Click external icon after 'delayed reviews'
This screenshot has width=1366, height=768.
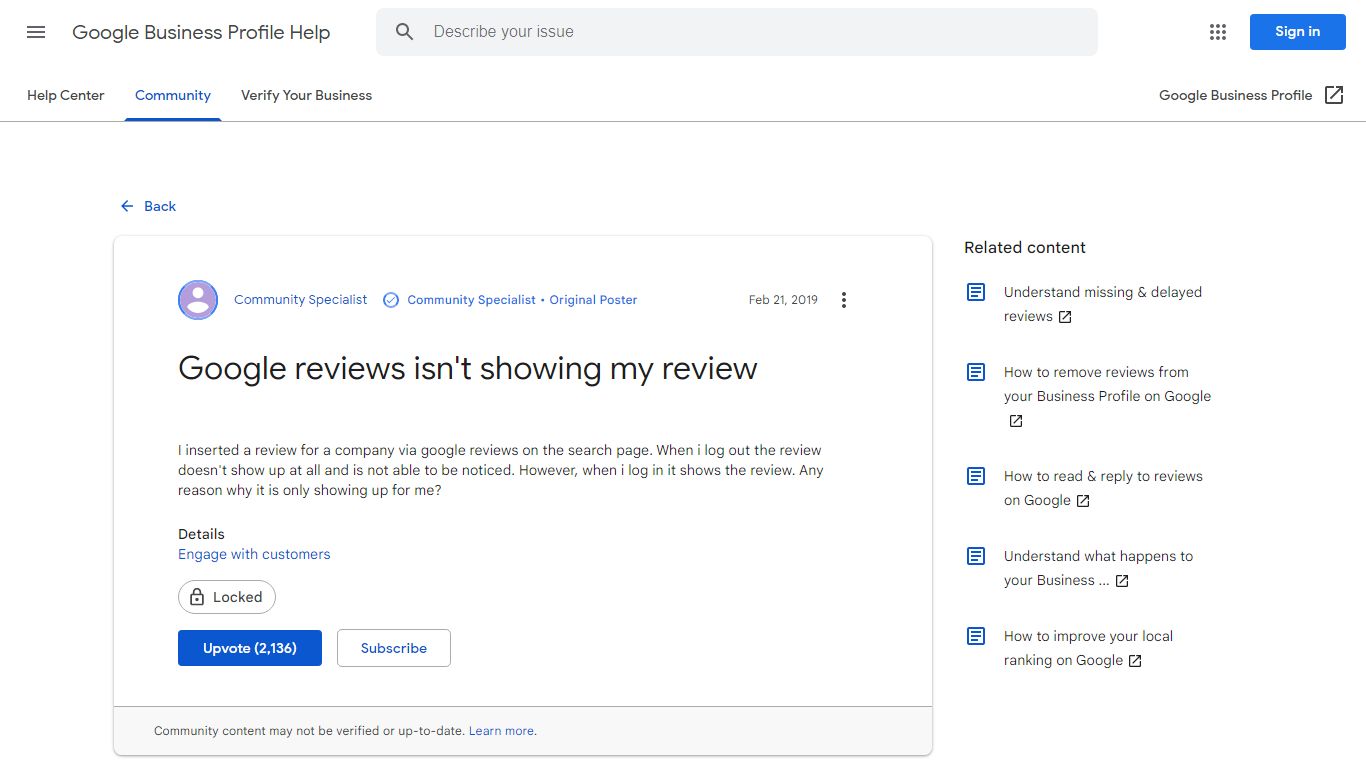(x=1065, y=317)
